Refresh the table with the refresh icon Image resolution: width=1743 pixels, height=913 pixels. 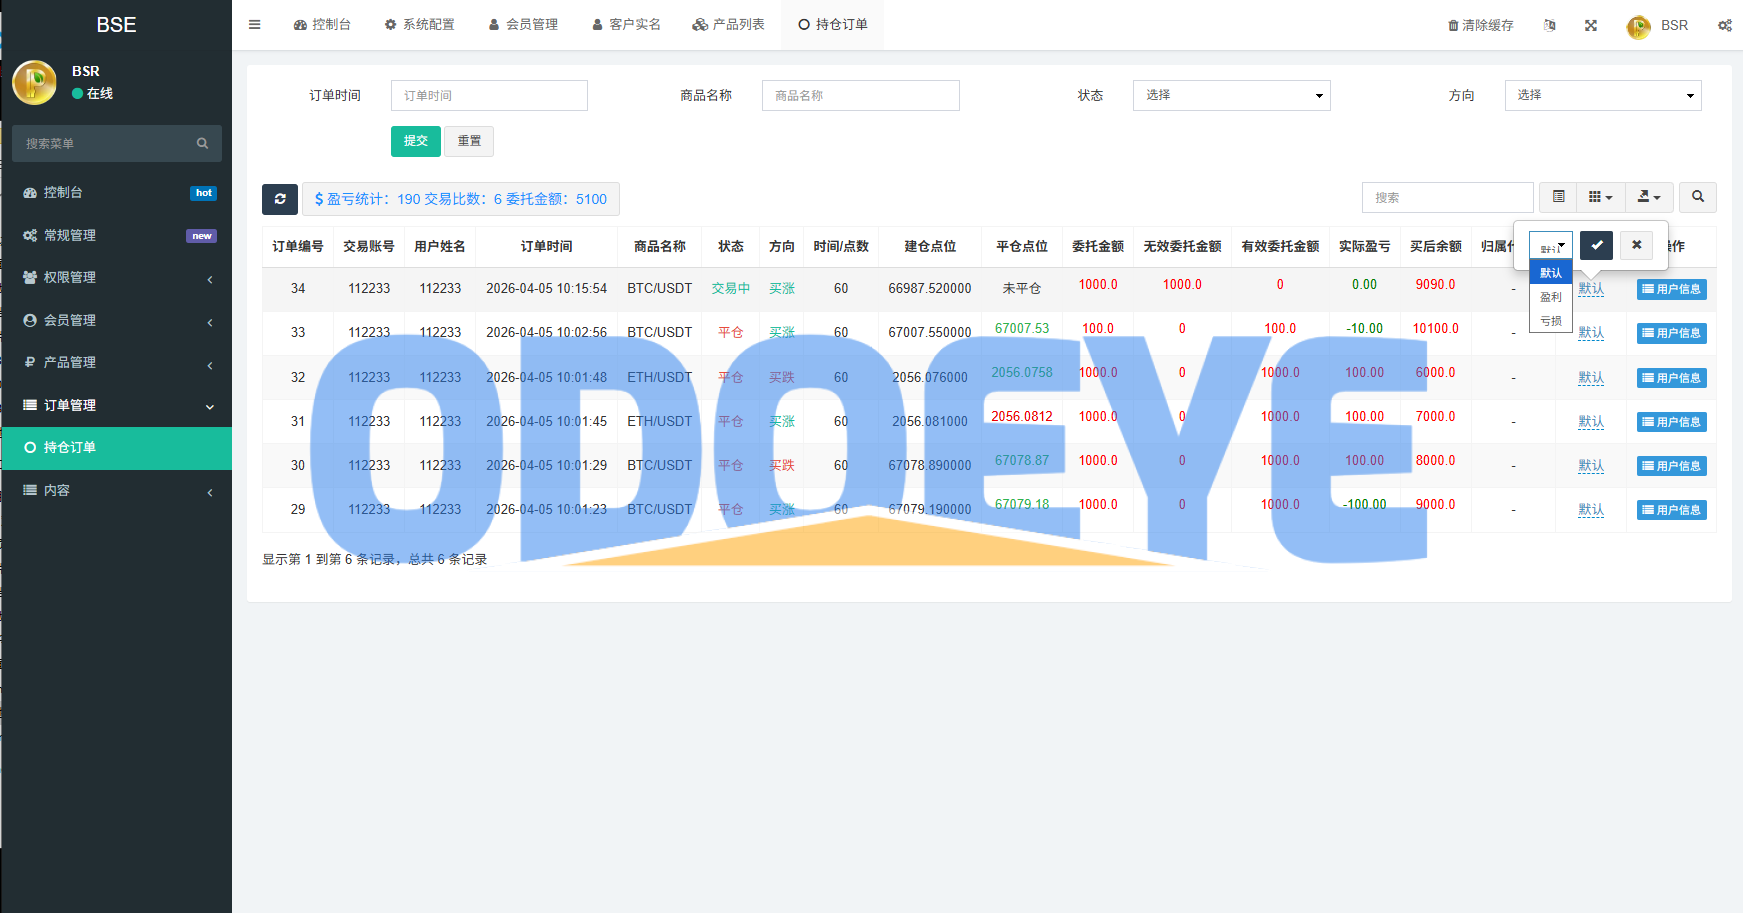(280, 199)
